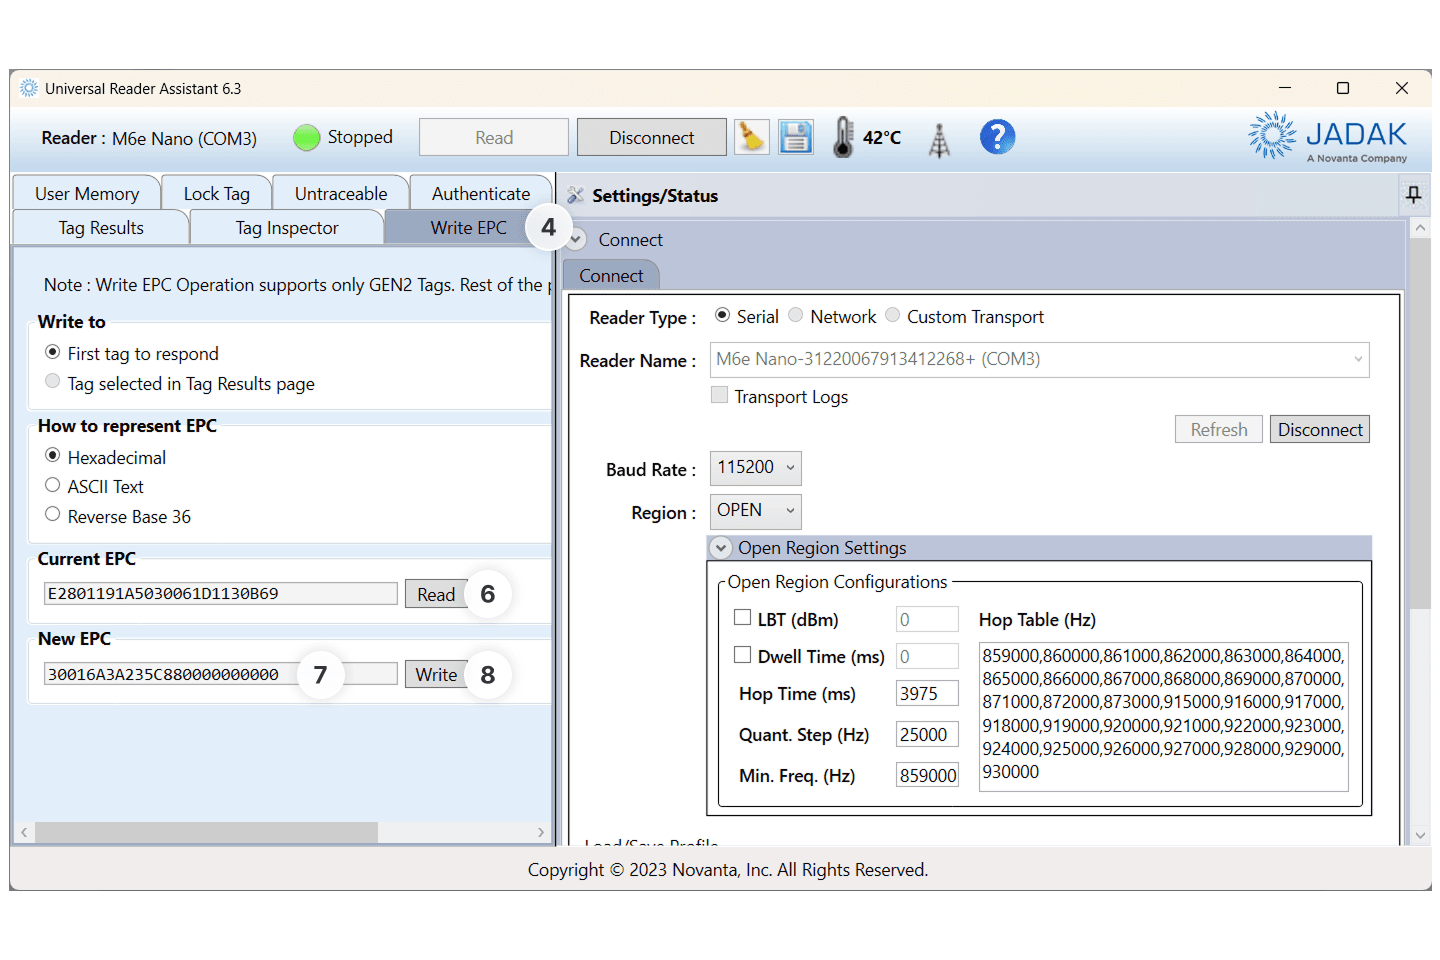Click Write button beside New EPC

[x=436, y=674]
